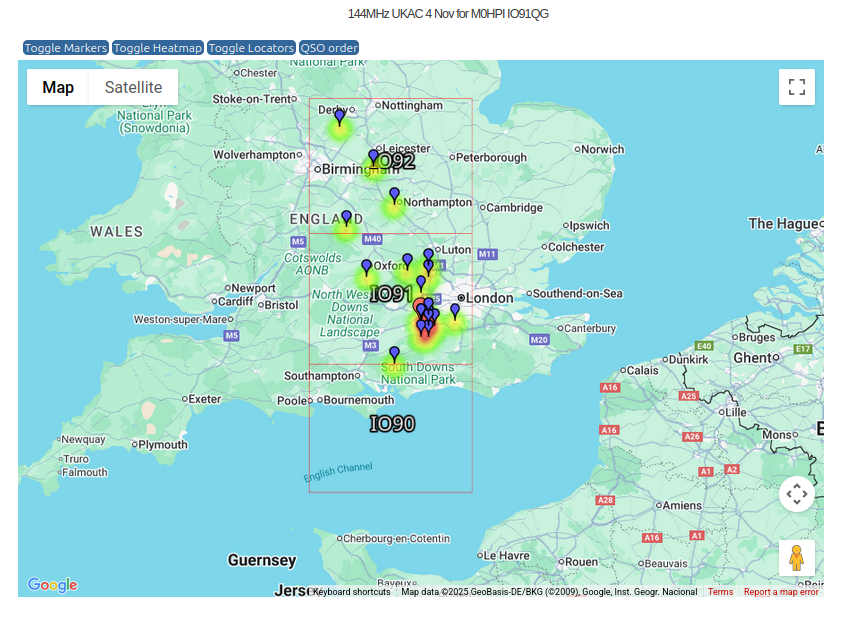Toggle Markers on the map
This screenshot has width=841, height=617.
66,48
